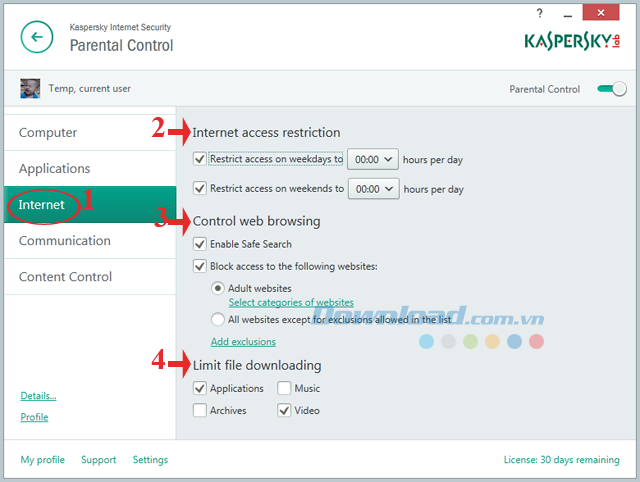Uncheck Restrict access on weekdays

200,159
